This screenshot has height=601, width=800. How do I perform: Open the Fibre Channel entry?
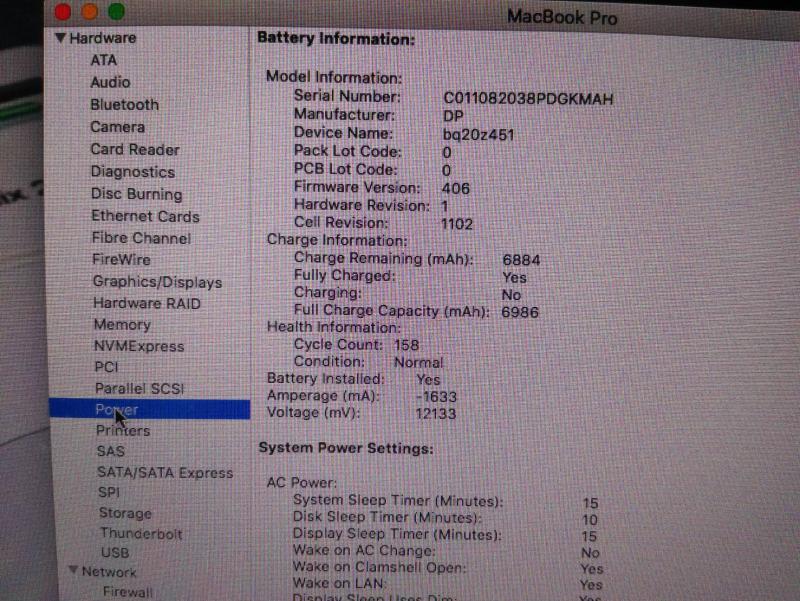(x=141, y=238)
